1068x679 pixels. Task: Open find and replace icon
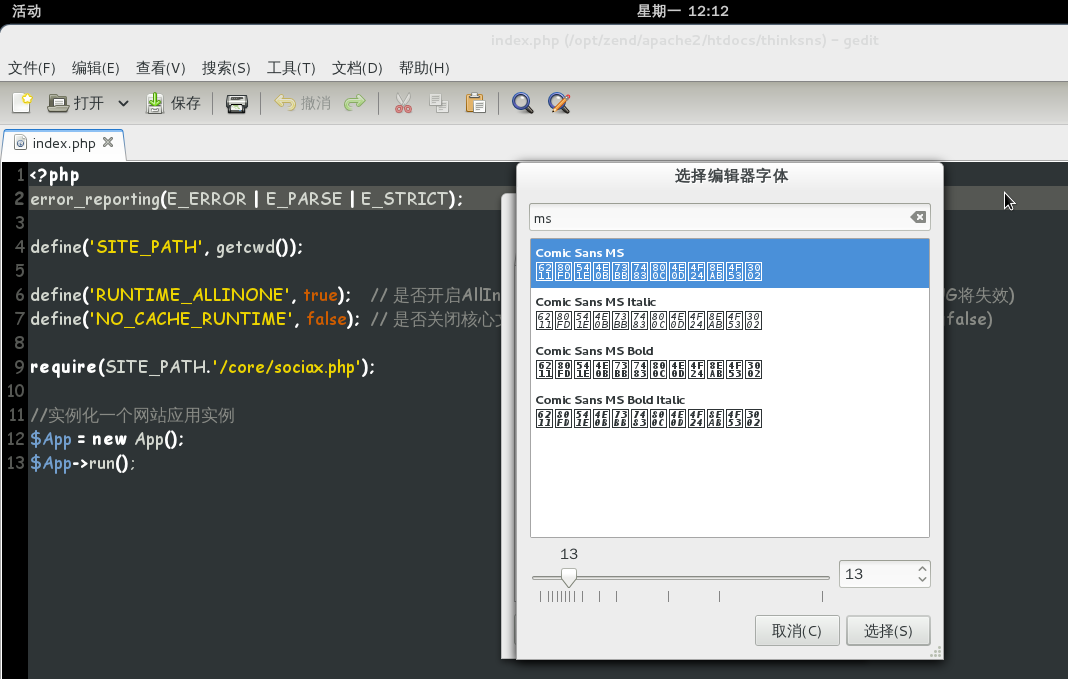(x=559, y=103)
